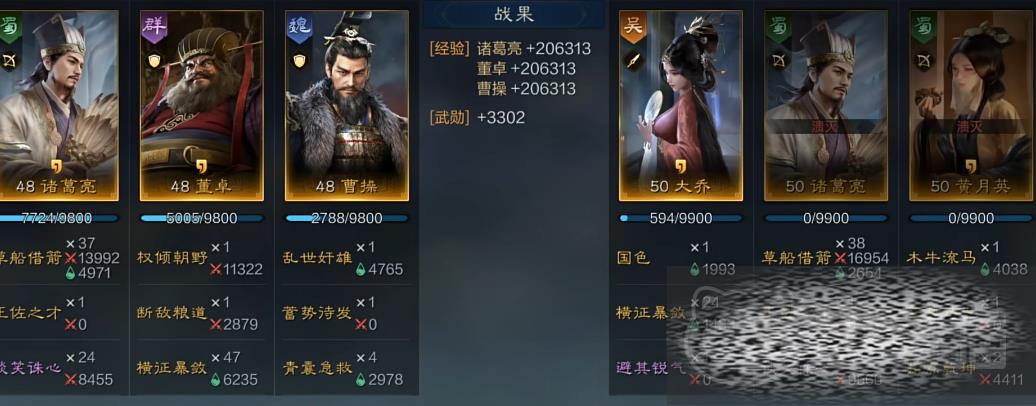View the level 48 诸葛亮 hero card
The height and width of the screenshot is (406, 1036).
coord(57,106)
